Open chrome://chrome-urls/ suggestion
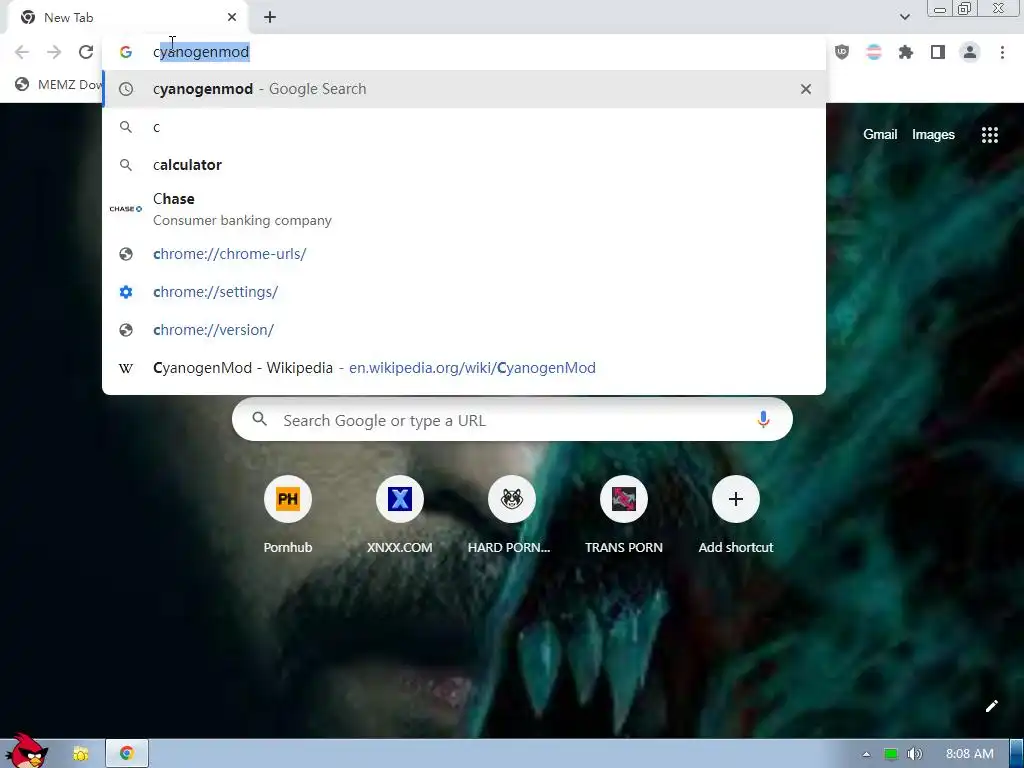 point(464,254)
